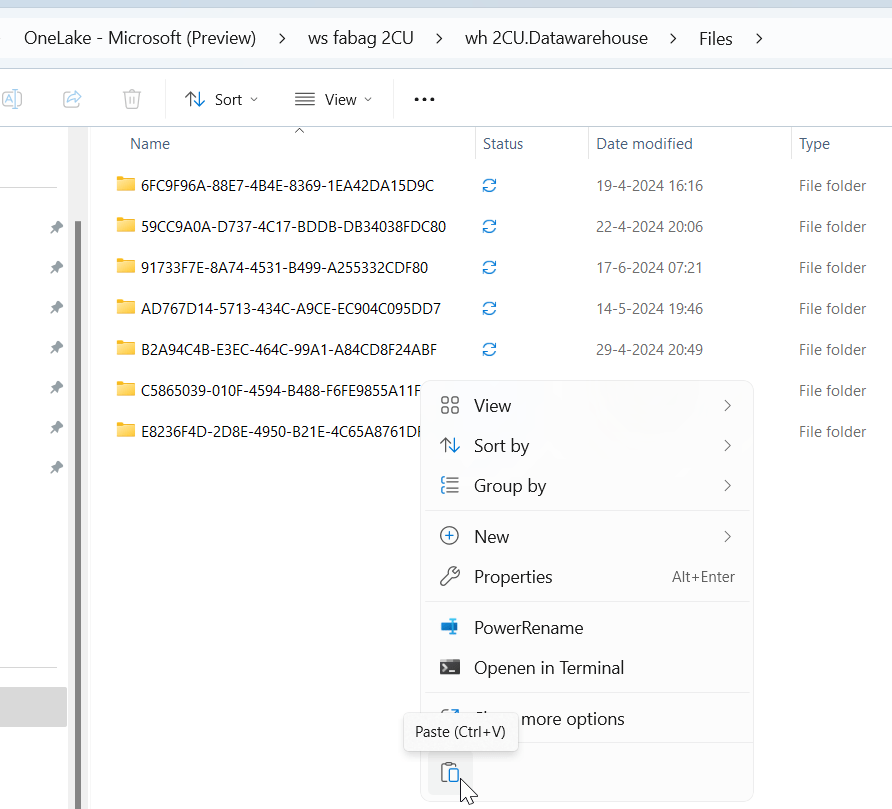The image size is (892, 809).
Task: Select Properties in the context menu
Action: pos(513,577)
